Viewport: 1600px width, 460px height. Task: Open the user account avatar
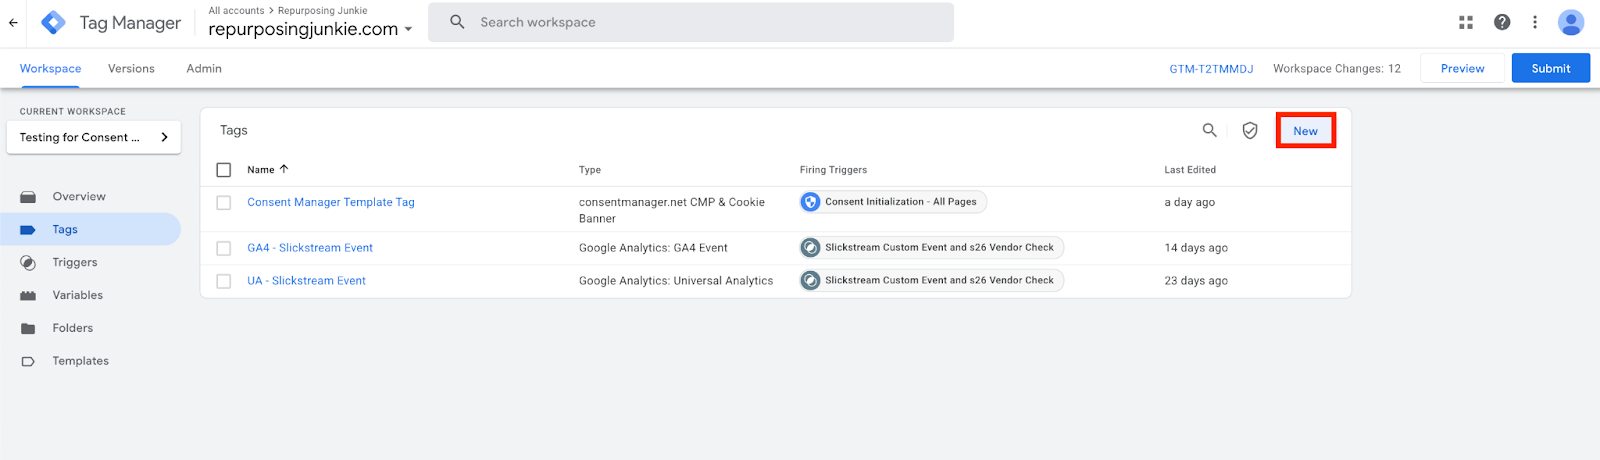coord(1571,22)
